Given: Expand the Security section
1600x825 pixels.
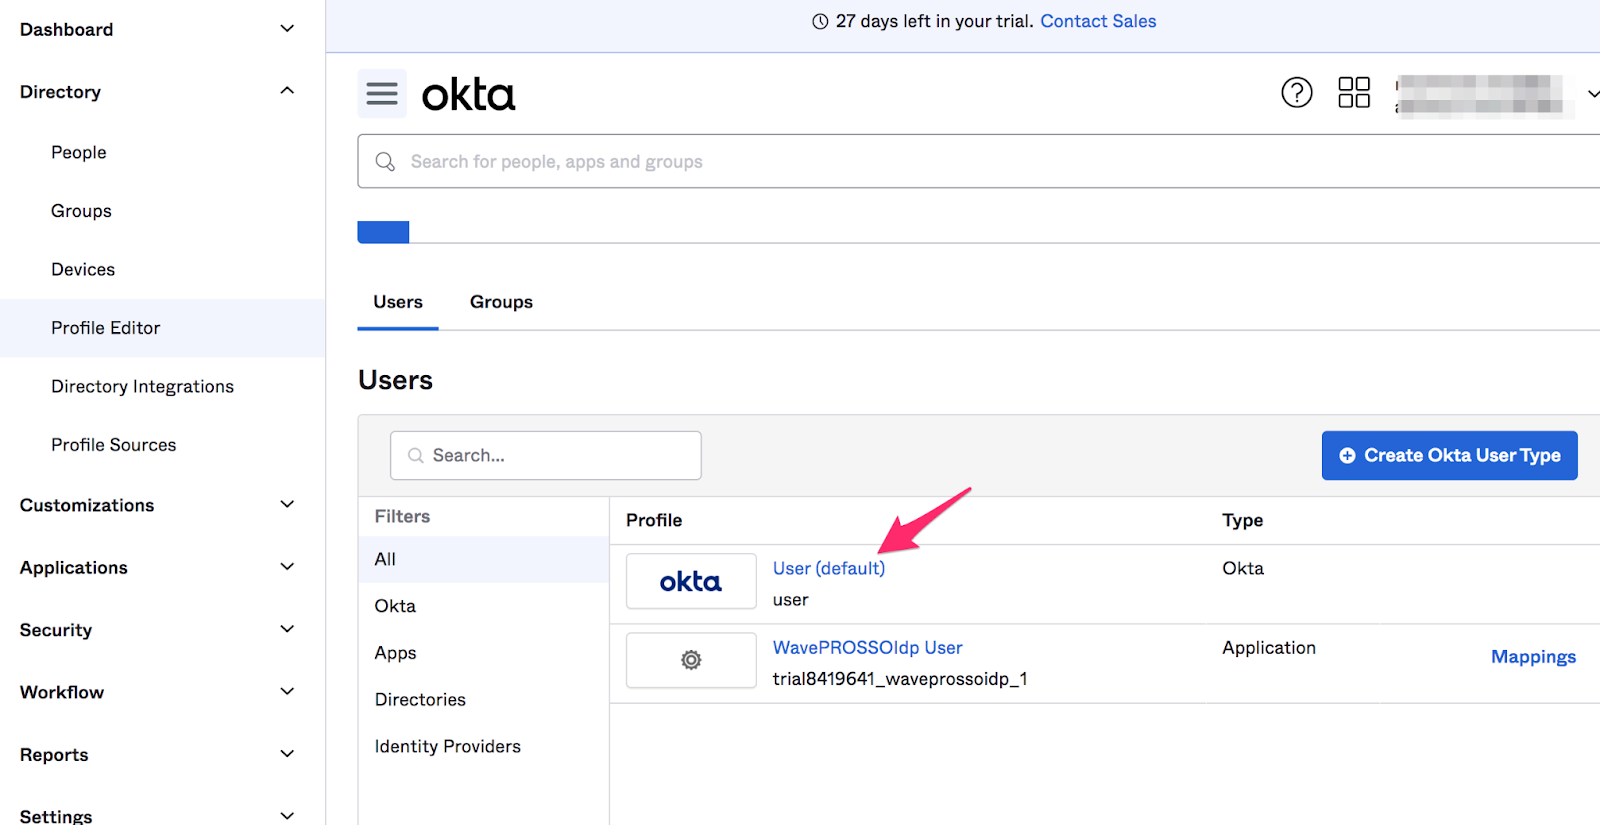Looking at the screenshot, I should tap(287, 629).
